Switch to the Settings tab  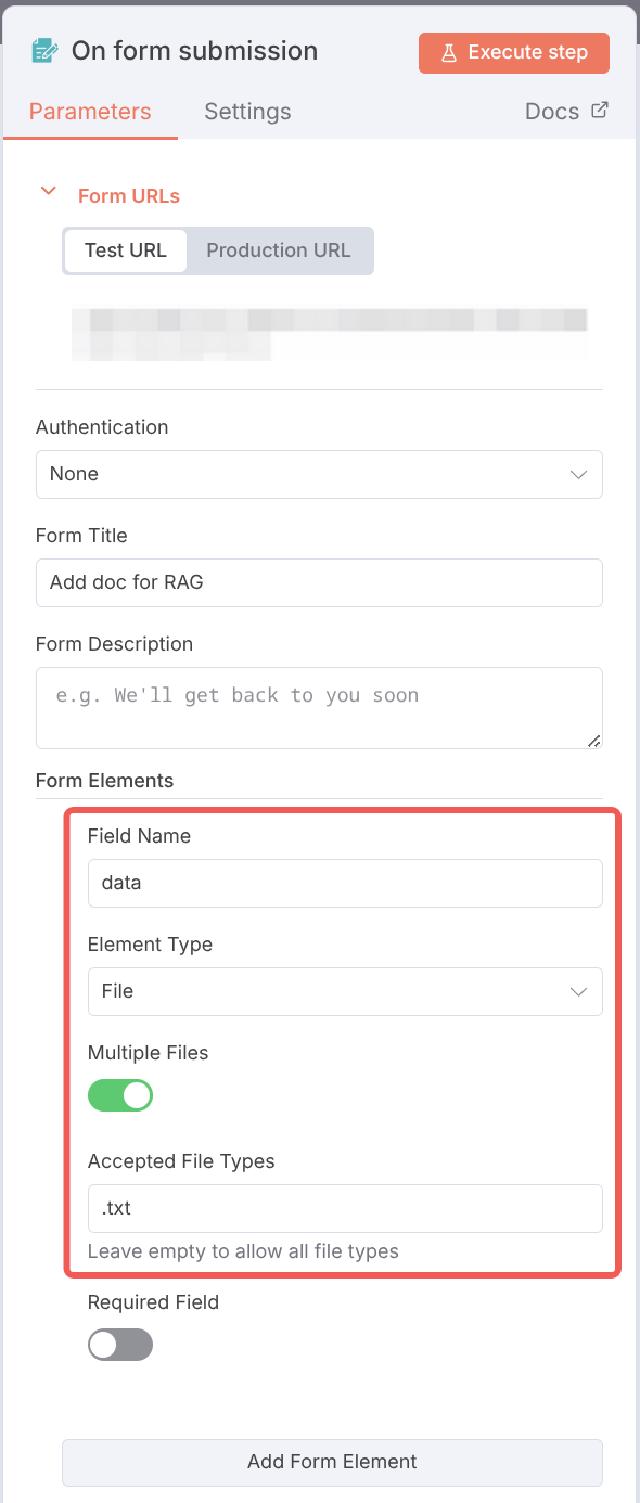(247, 111)
